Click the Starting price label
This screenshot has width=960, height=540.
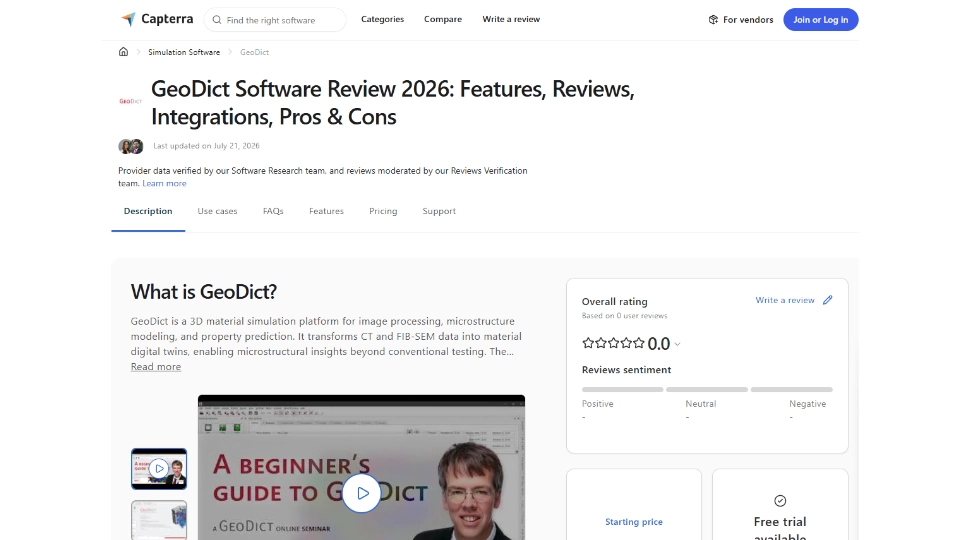coord(634,522)
